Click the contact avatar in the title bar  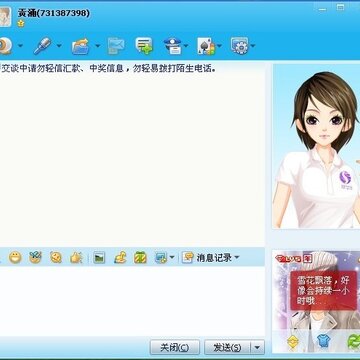(5, 17)
